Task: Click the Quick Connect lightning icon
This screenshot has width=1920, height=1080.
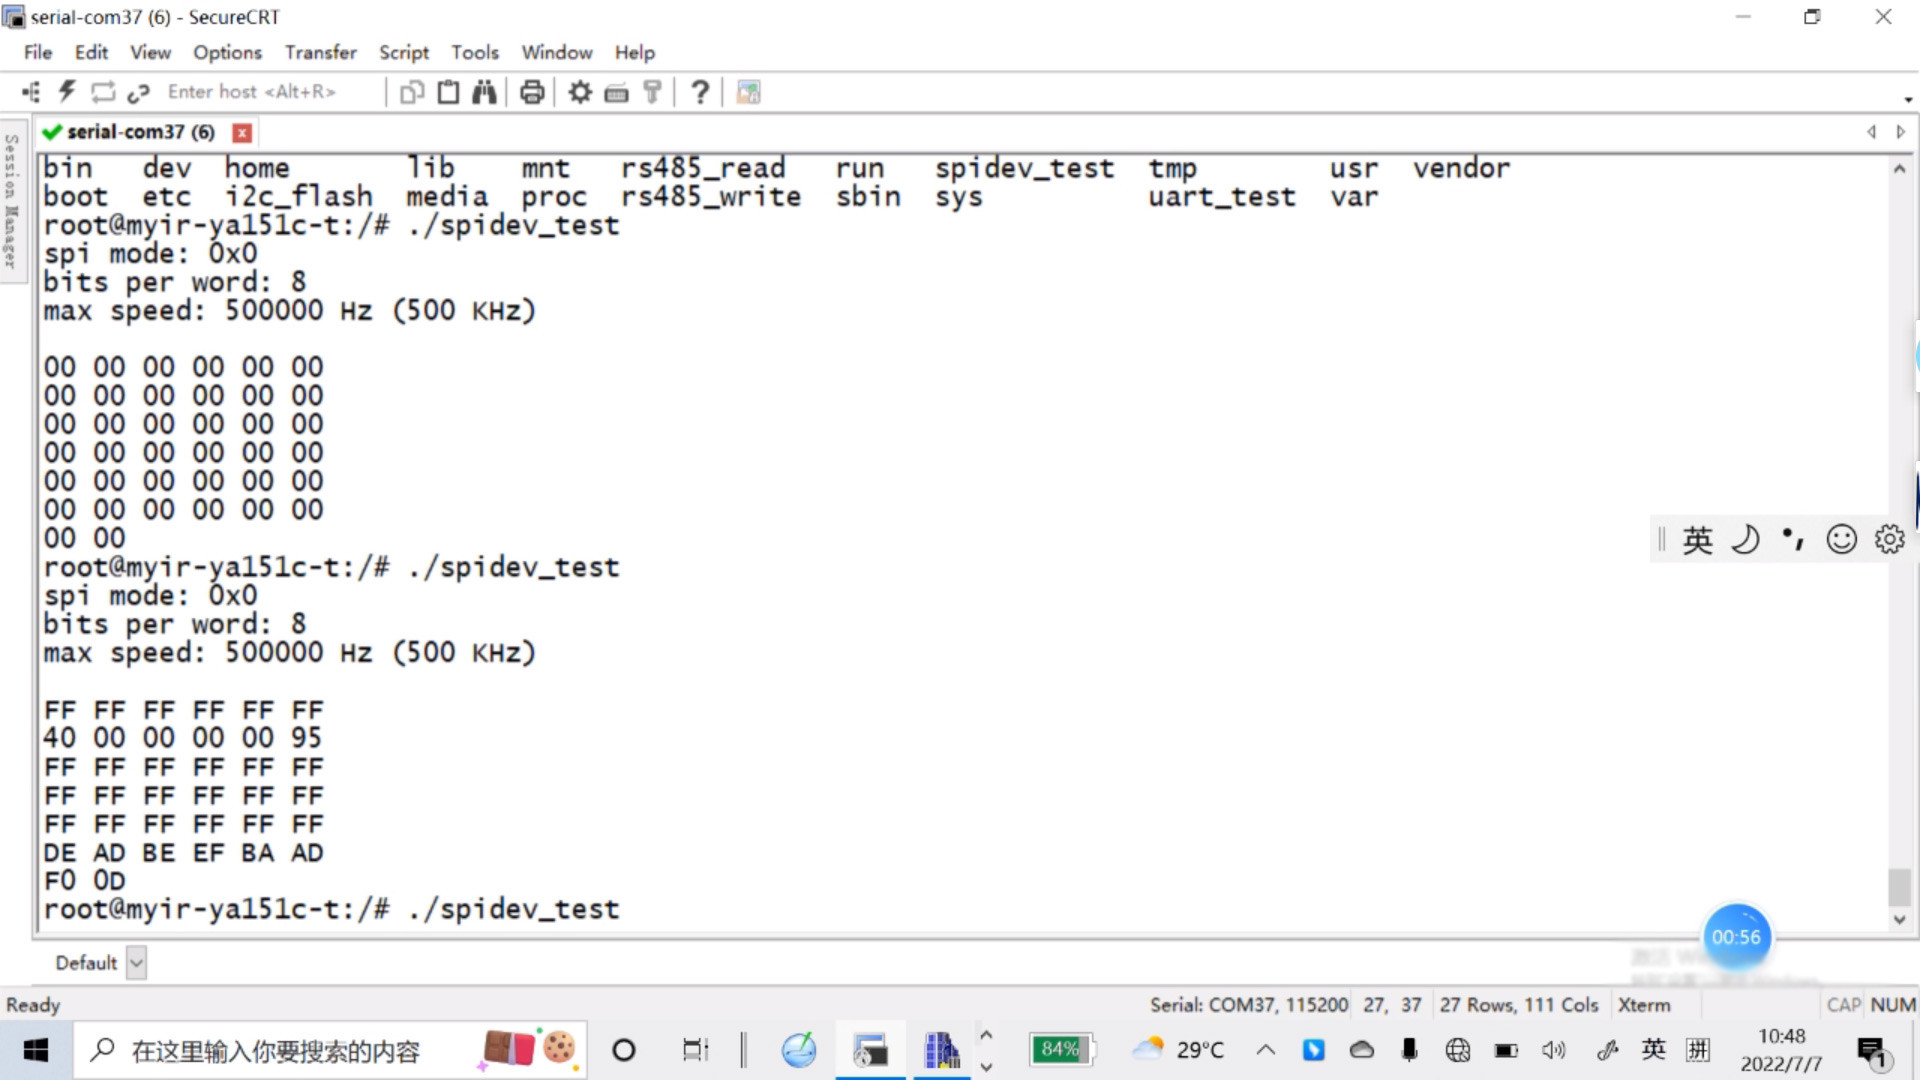Action: point(67,92)
